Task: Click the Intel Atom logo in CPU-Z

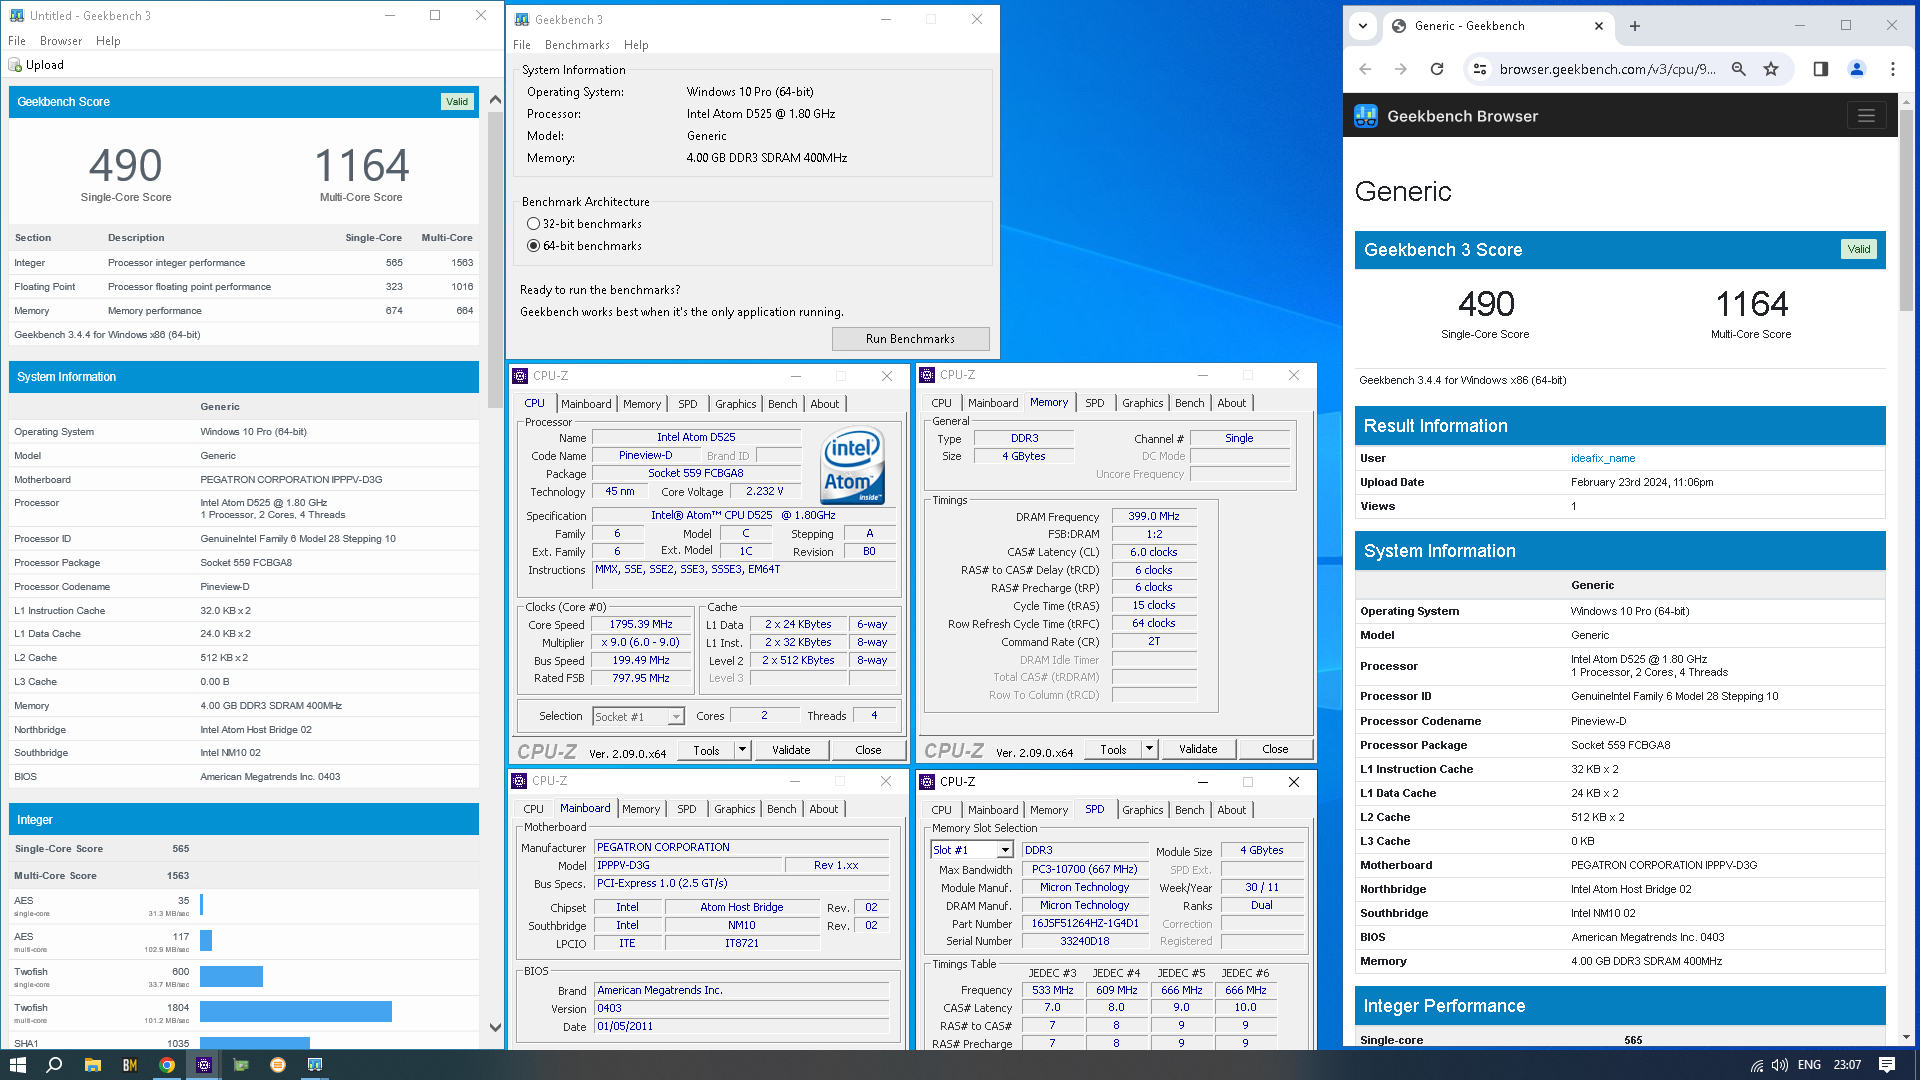Action: [853, 465]
